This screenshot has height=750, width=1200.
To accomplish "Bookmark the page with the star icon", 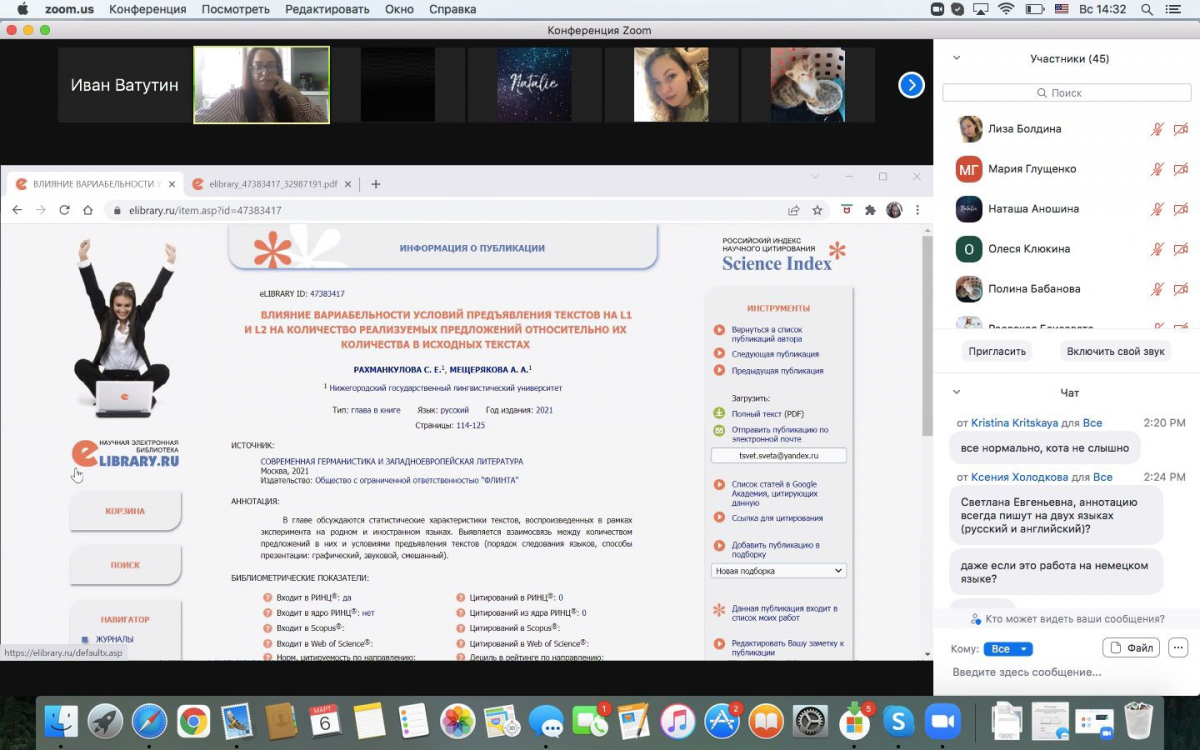I will 817,210.
